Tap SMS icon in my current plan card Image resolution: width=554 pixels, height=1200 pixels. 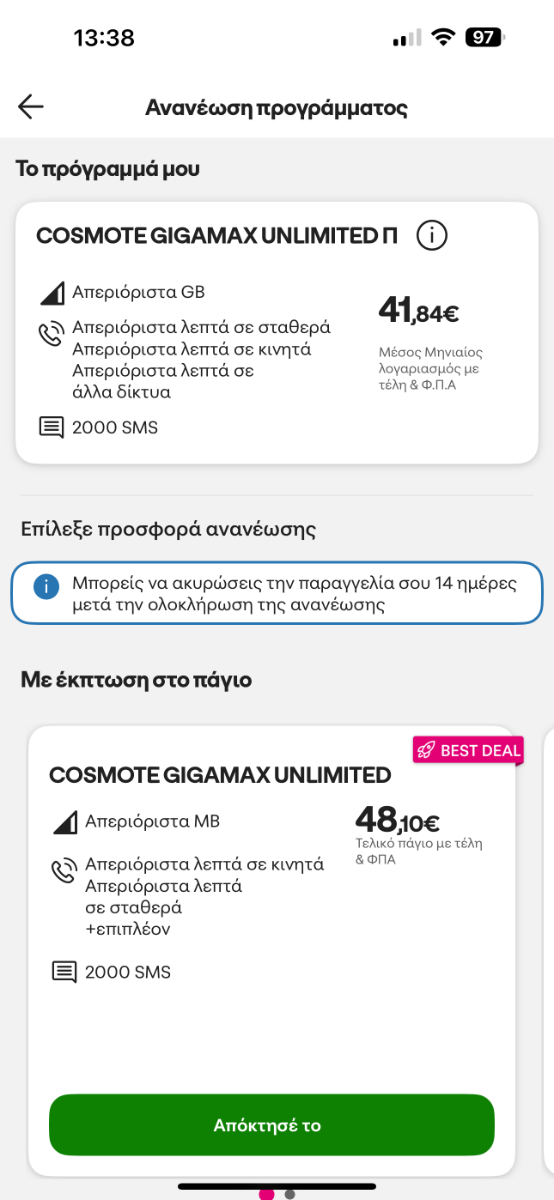pos(52,428)
